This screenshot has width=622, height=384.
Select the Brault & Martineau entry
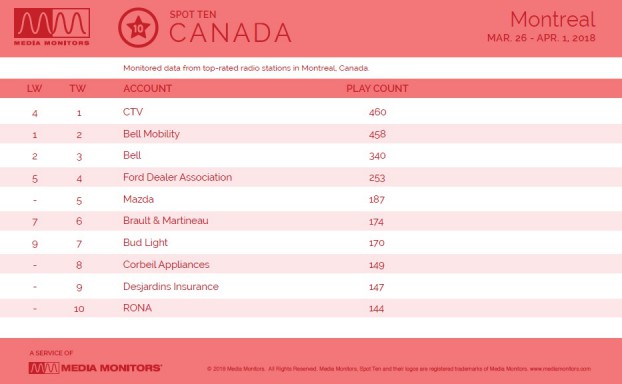point(165,221)
